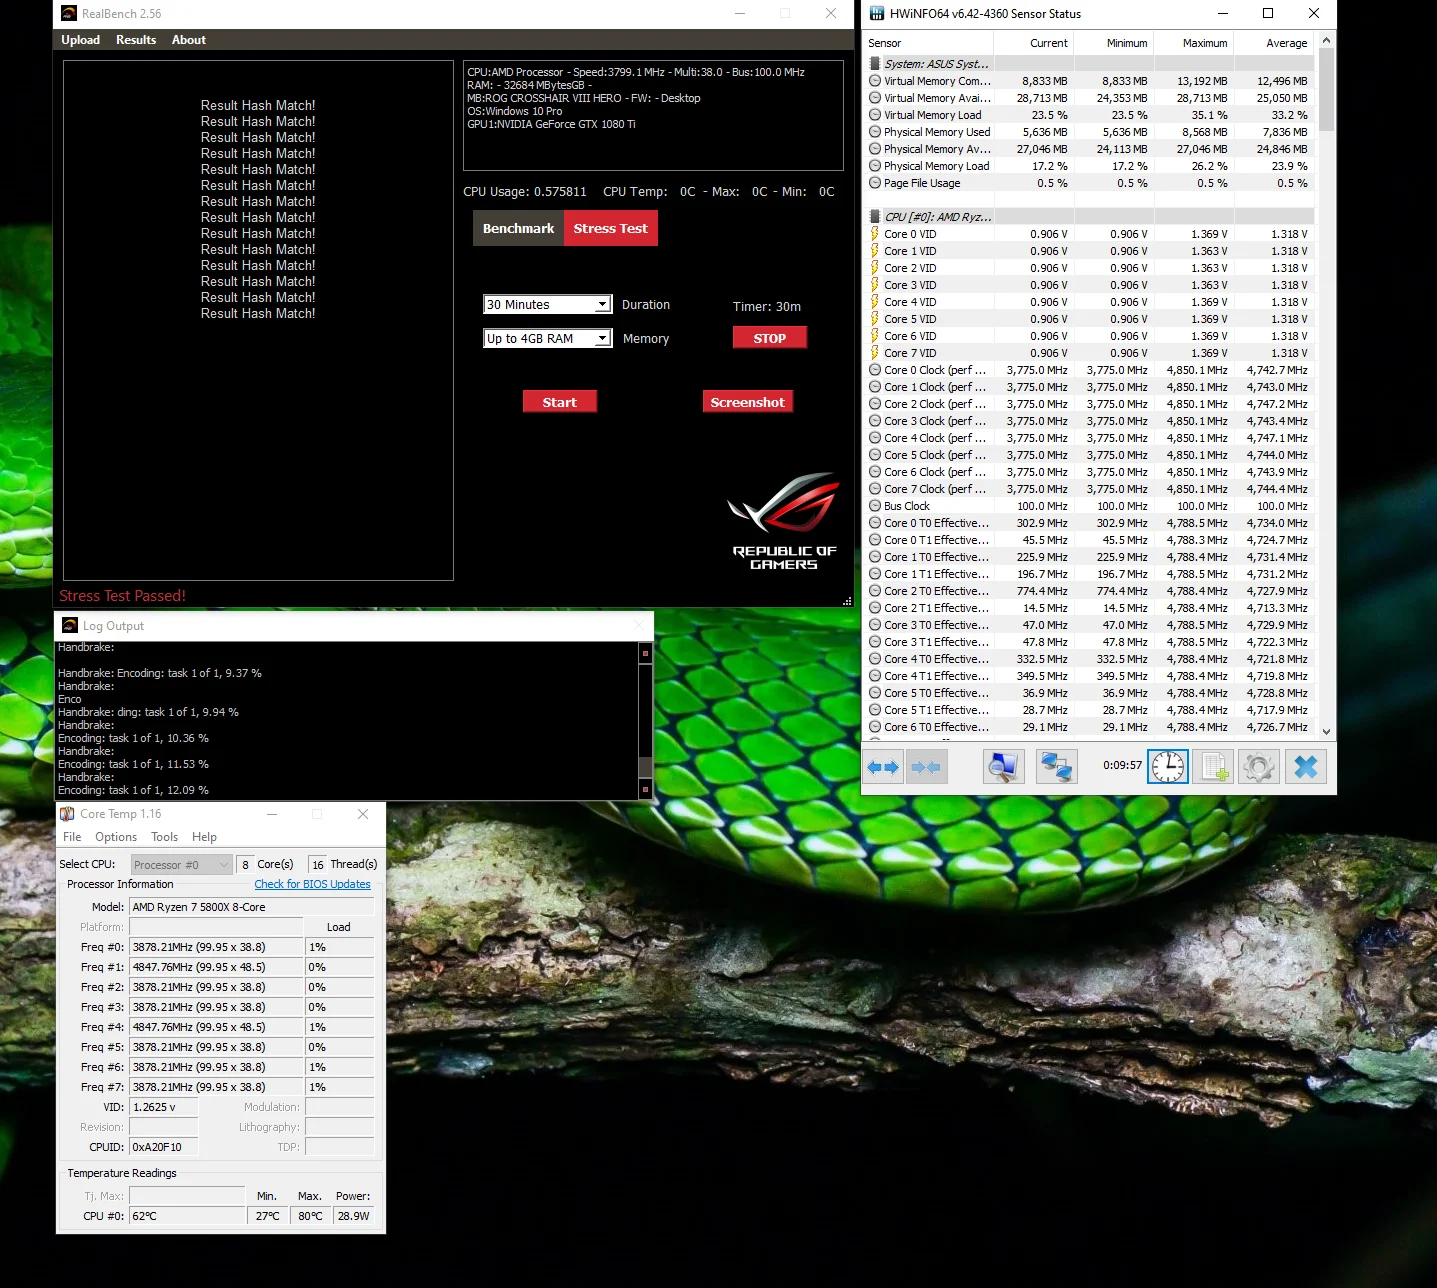The image size is (1437, 1288).
Task: Reset HWiNFO timer clock icon
Action: click(1167, 767)
